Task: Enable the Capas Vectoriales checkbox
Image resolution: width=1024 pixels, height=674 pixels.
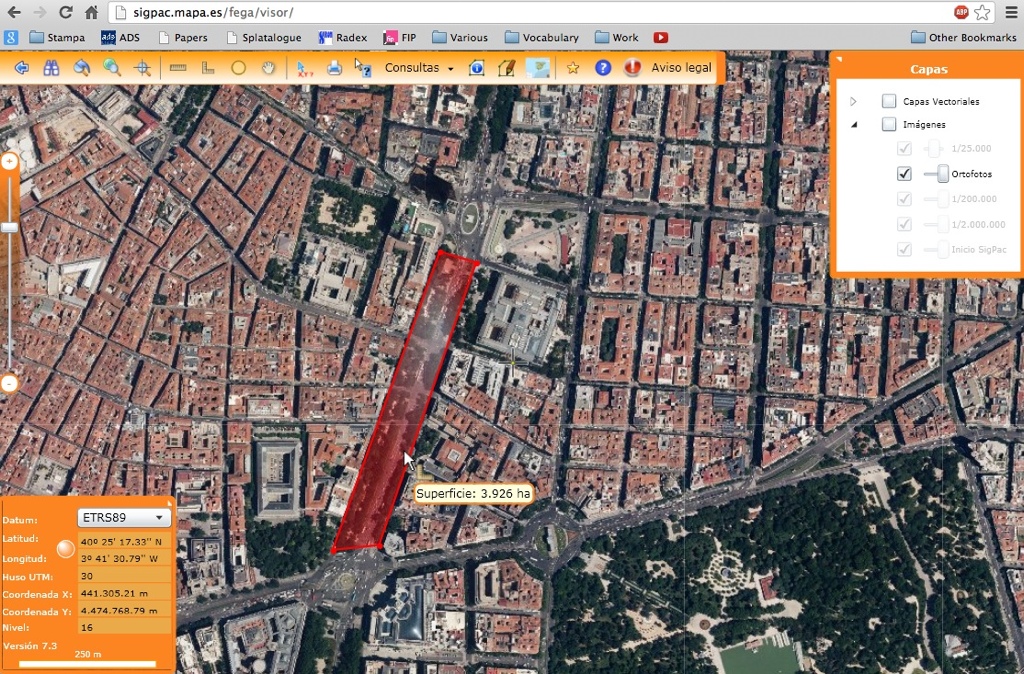Action: (888, 101)
